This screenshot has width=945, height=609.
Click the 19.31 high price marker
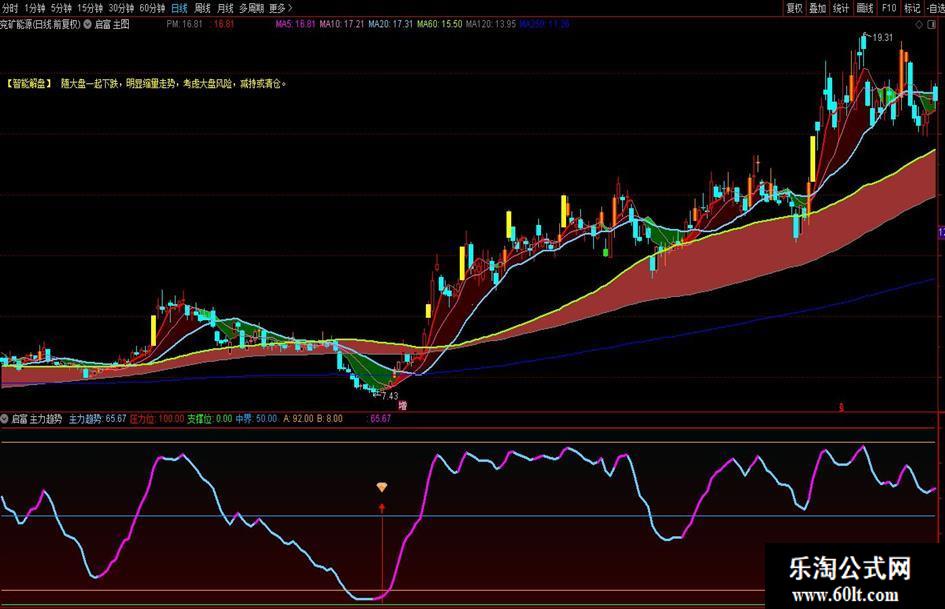[x=882, y=37]
